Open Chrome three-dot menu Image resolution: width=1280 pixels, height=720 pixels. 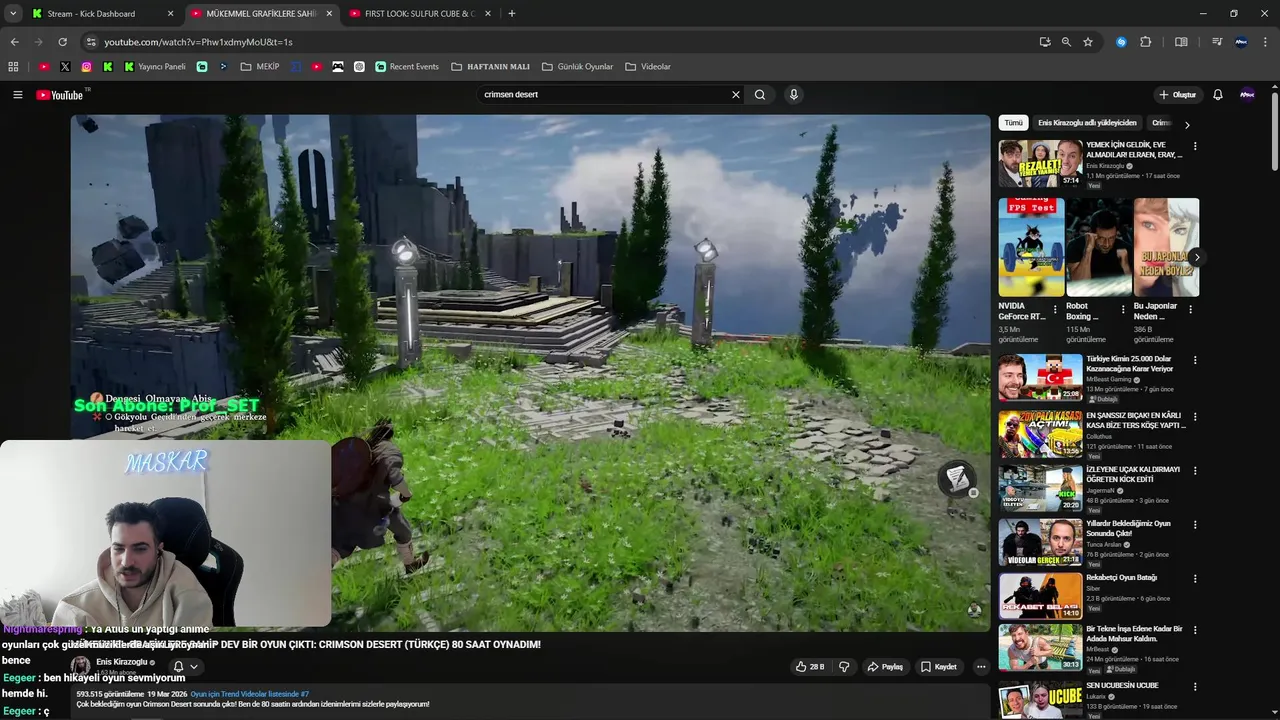click(1266, 42)
